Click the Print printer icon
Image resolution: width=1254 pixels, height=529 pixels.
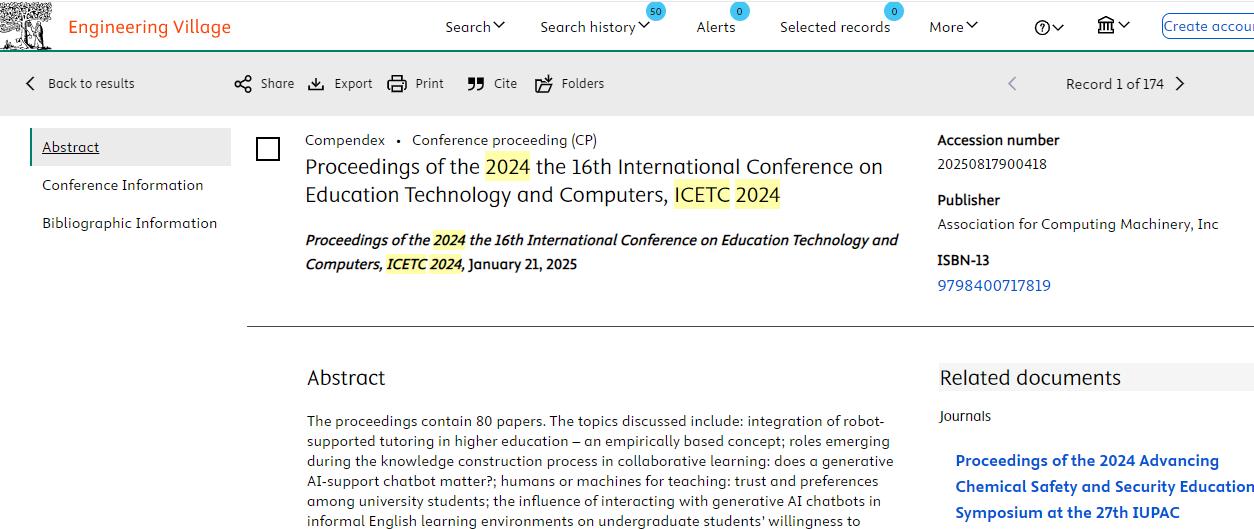pyautogui.click(x=397, y=84)
